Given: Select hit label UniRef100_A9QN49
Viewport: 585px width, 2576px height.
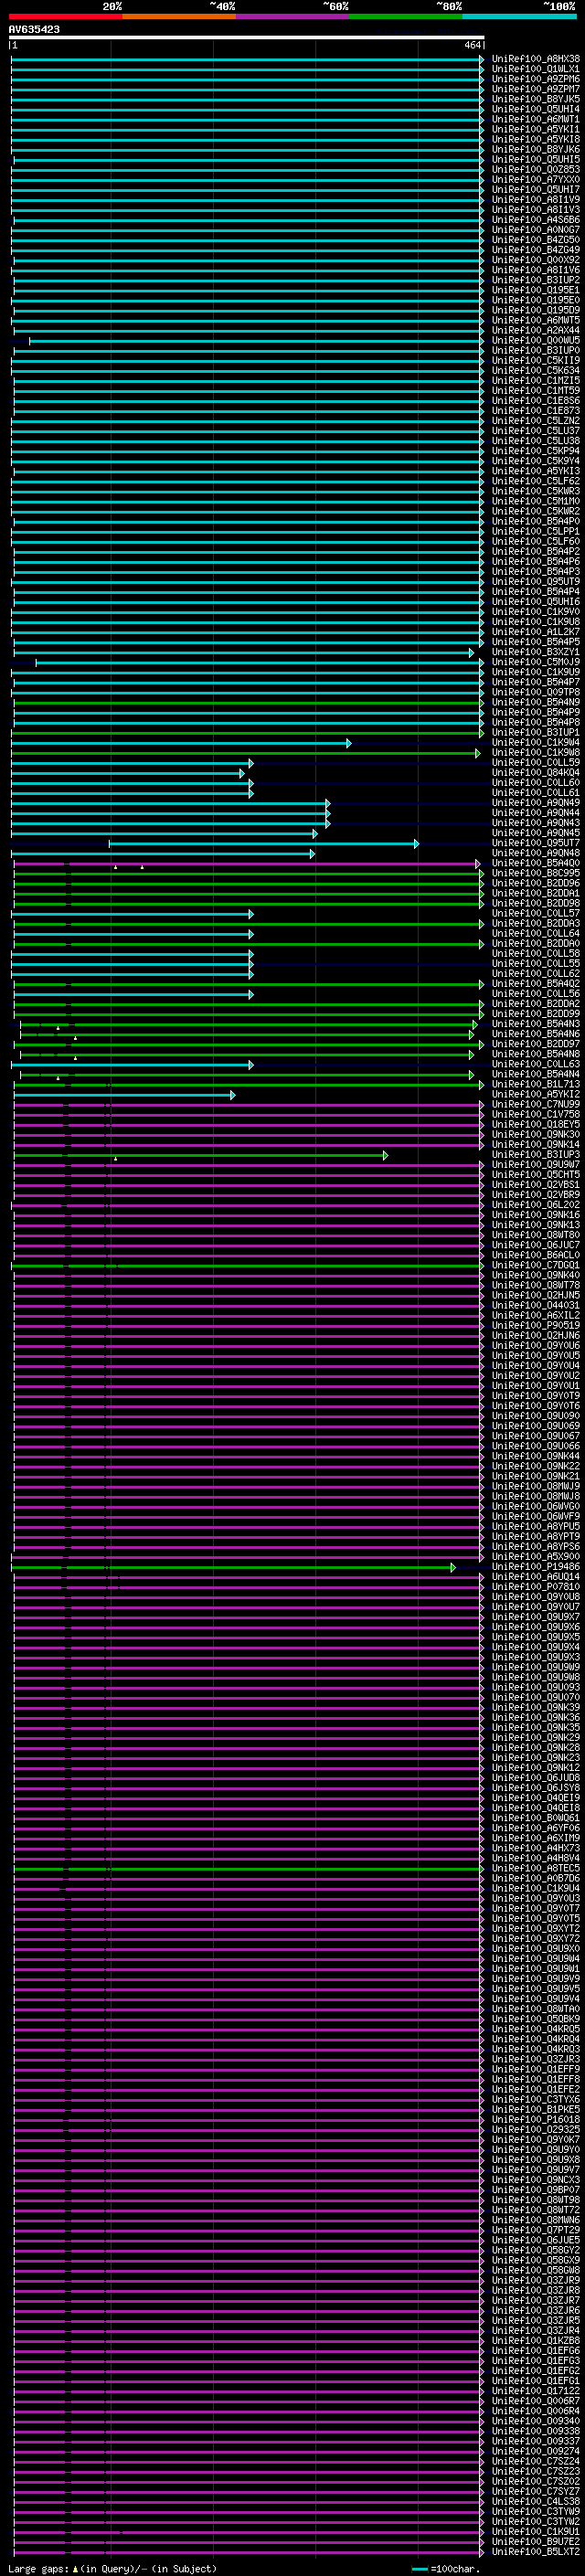Looking at the screenshot, I should (x=536, y=803).
